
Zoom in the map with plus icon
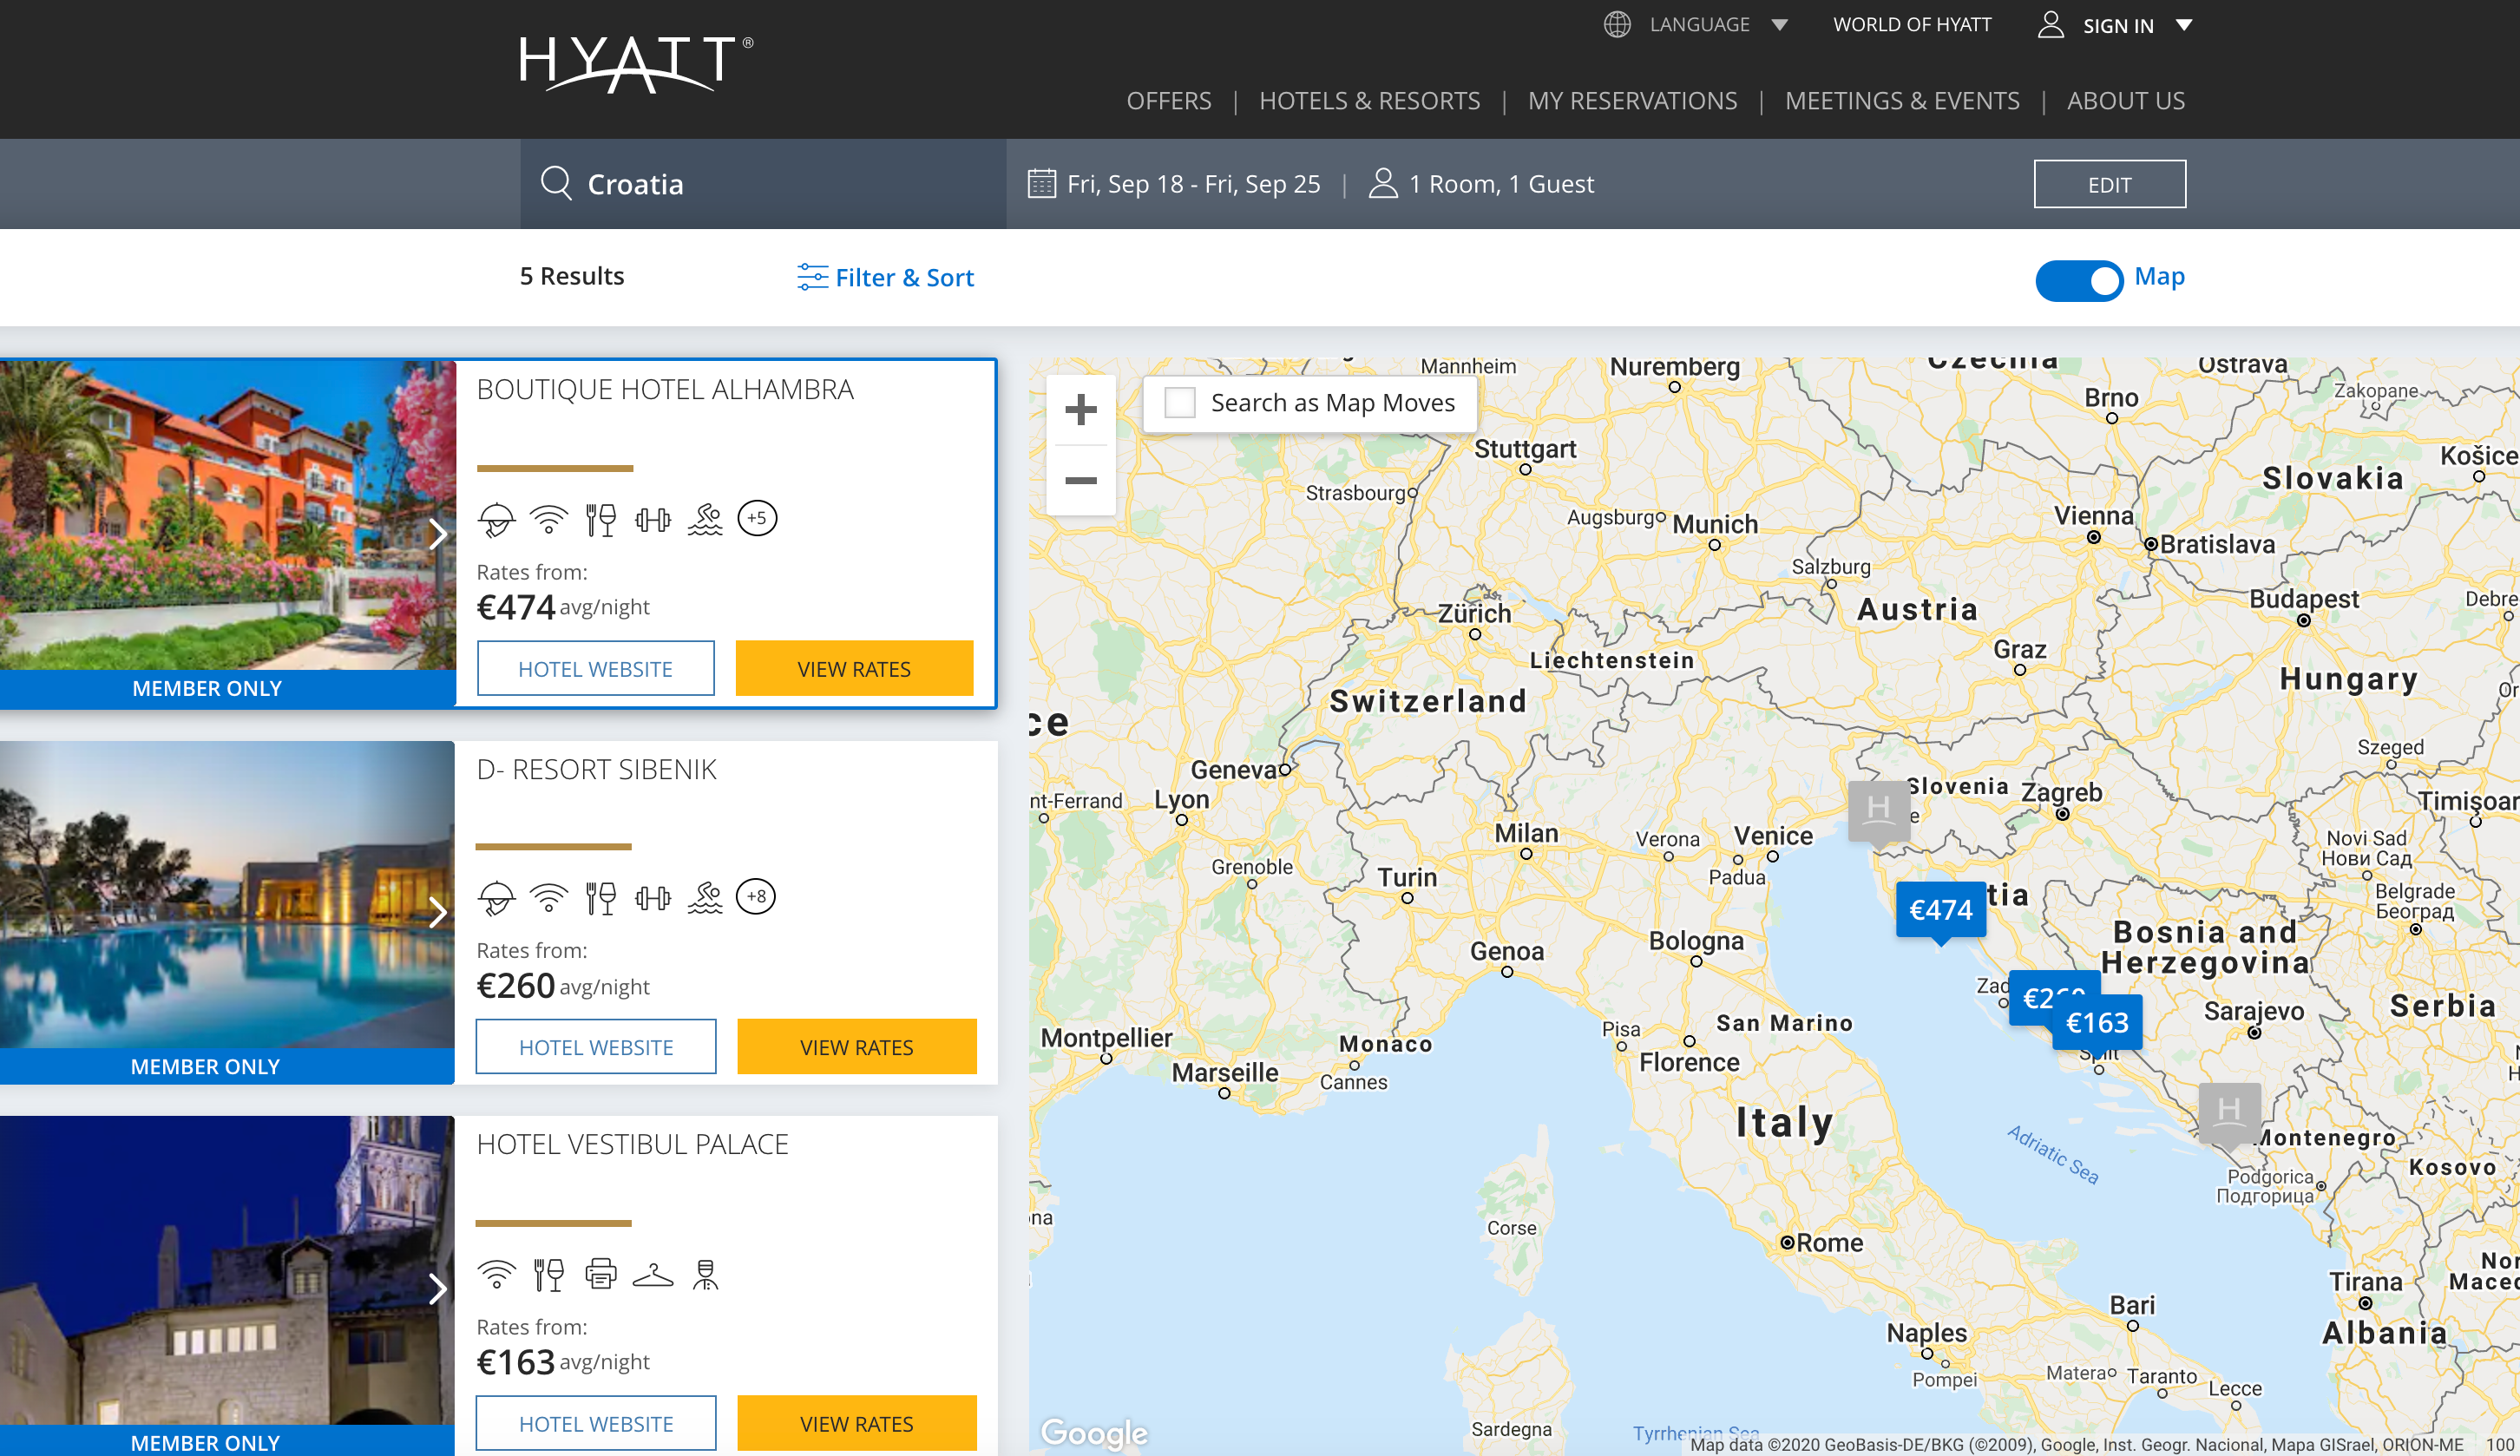(1080, 409)
